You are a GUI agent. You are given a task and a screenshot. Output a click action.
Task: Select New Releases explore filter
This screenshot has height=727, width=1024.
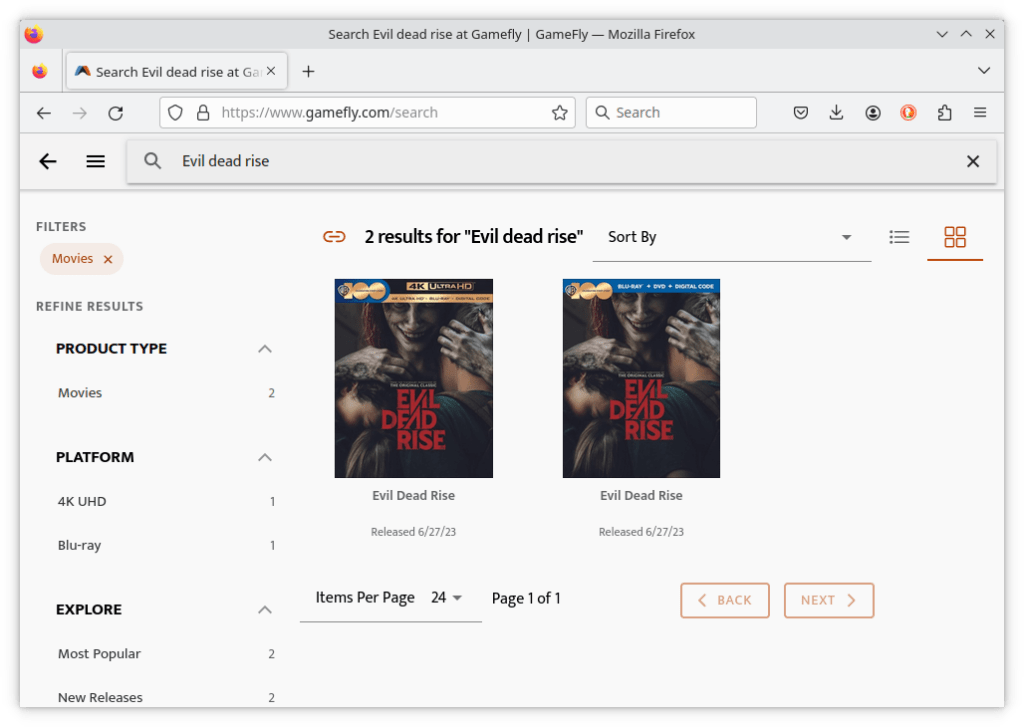pos(166,698)
